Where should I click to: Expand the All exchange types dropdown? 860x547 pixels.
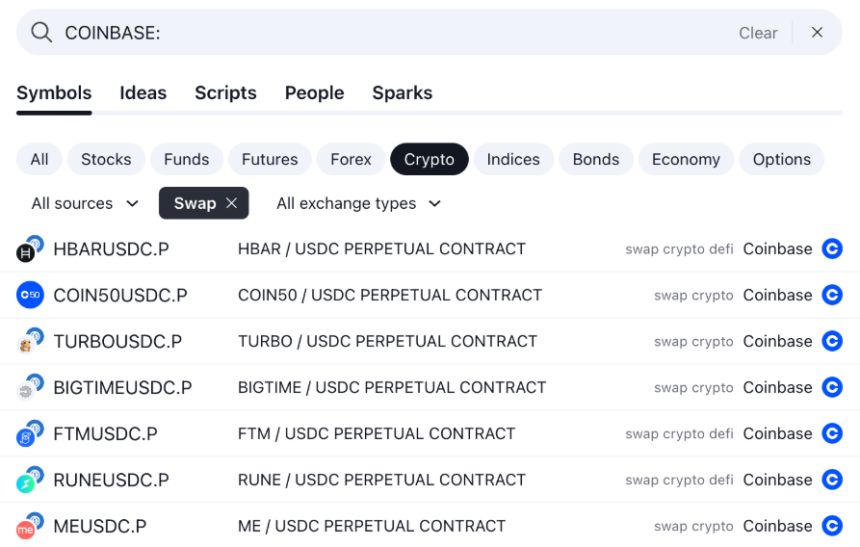pyautogui.click(x=358, y=203)
